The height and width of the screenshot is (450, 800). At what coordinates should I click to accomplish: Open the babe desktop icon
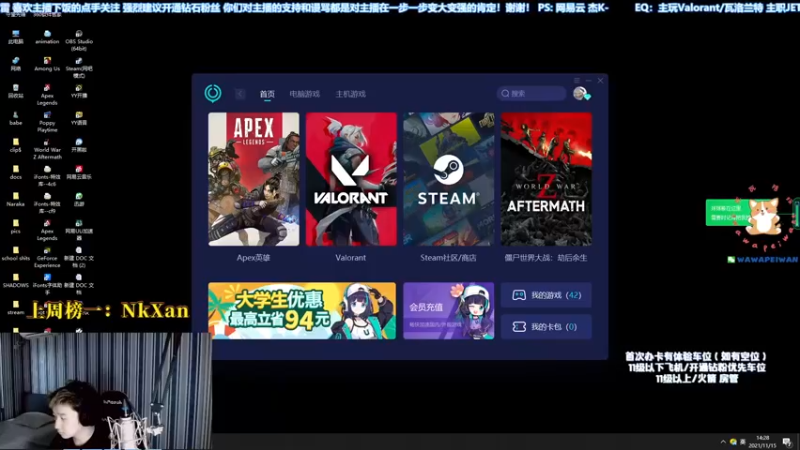16,118
